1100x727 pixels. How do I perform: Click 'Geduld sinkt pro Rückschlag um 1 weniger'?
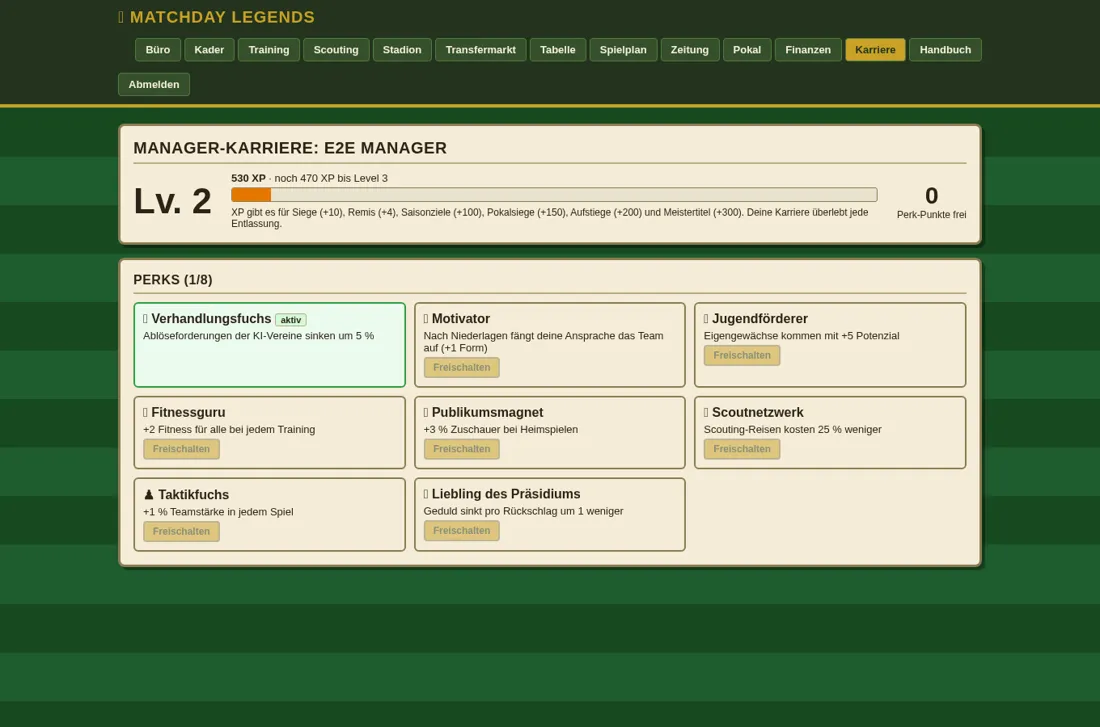[x=523, y=511]
